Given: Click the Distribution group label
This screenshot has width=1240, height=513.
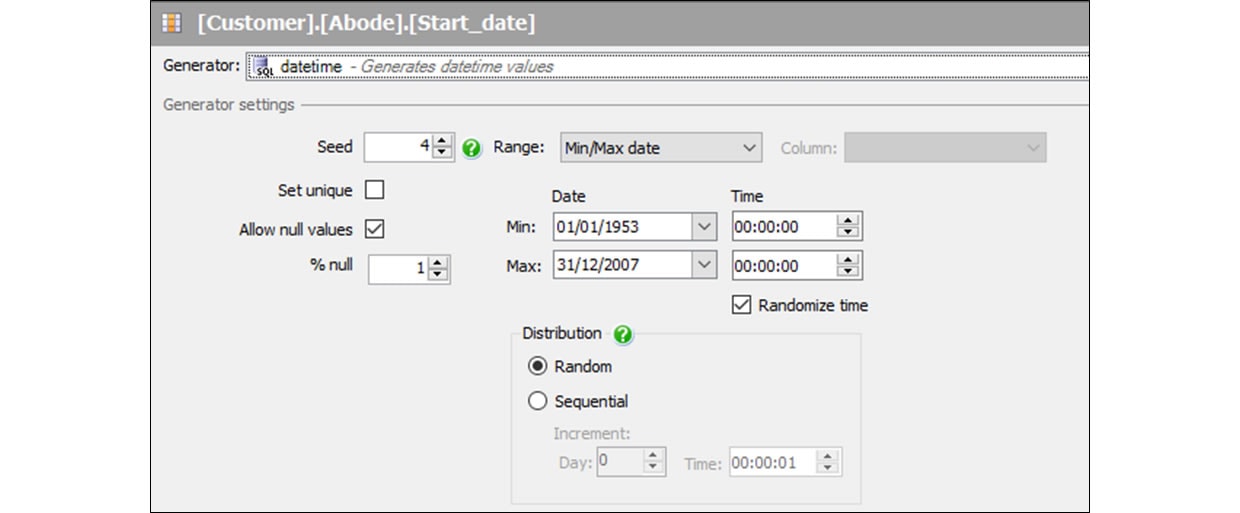Looking at the screenshot, I should click(x=562, y=333).
